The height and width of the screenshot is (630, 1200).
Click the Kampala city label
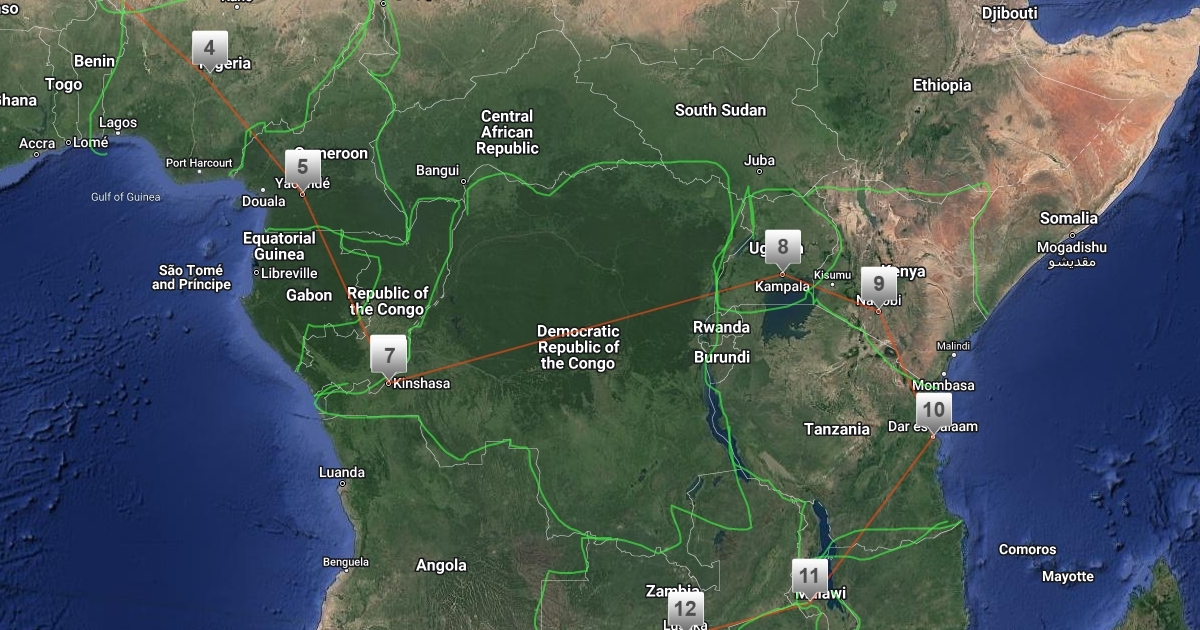pos(782,287)
